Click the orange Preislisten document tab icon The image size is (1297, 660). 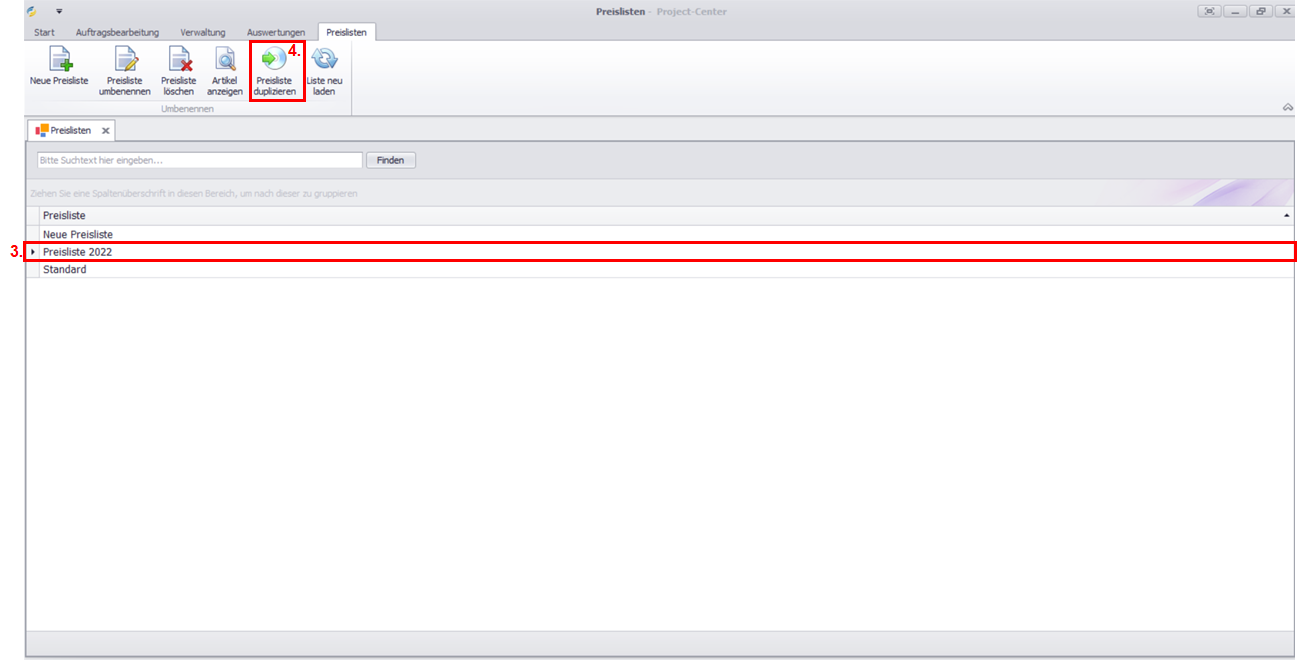[42, 131]
